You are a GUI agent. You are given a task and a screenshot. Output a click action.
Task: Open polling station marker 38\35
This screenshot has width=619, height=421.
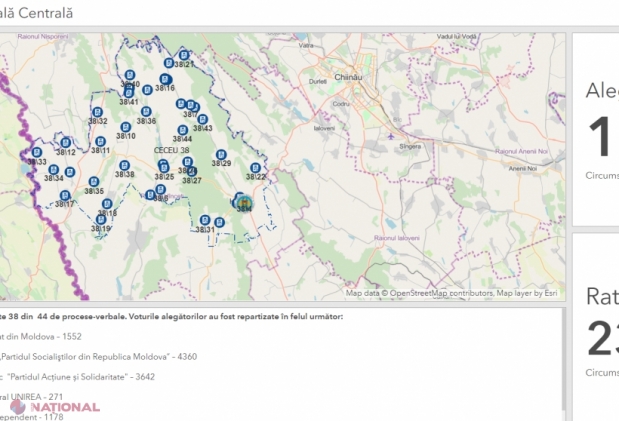point(94,182)
